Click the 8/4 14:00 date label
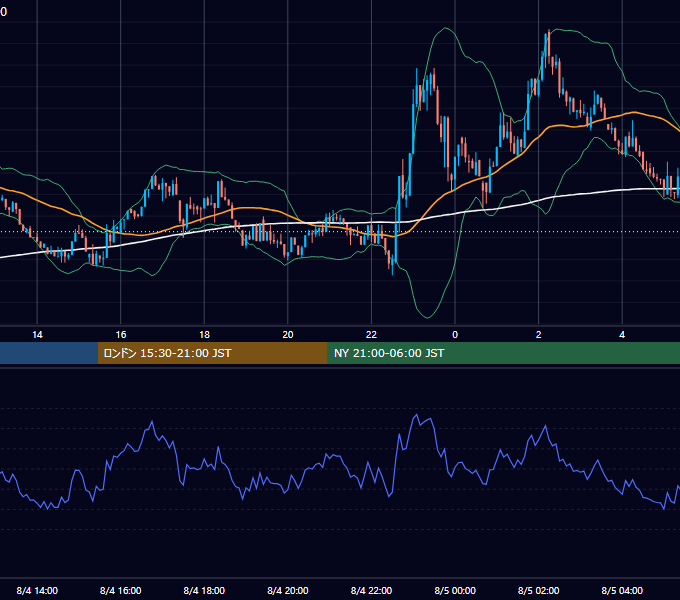This screenshot has width=680, height=600. pos(37,590)
